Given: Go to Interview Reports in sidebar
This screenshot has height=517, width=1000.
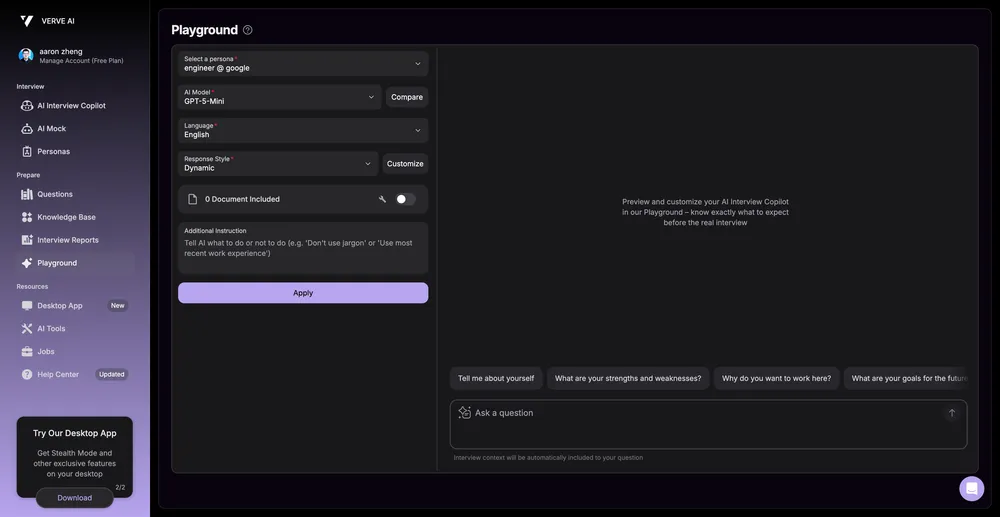Looking at the screenshot, I should point(68,240).
